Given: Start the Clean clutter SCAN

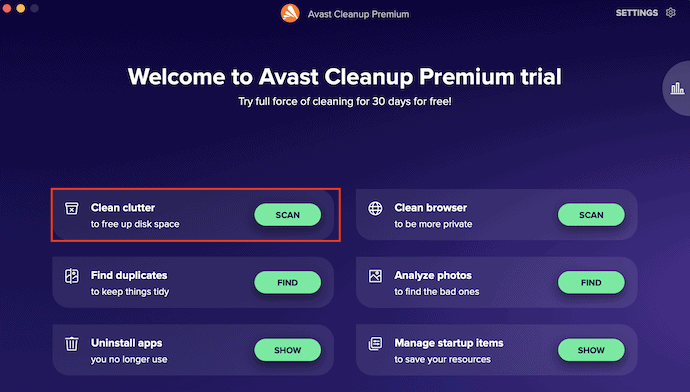Looking at the screenshot, I should 287,215.
